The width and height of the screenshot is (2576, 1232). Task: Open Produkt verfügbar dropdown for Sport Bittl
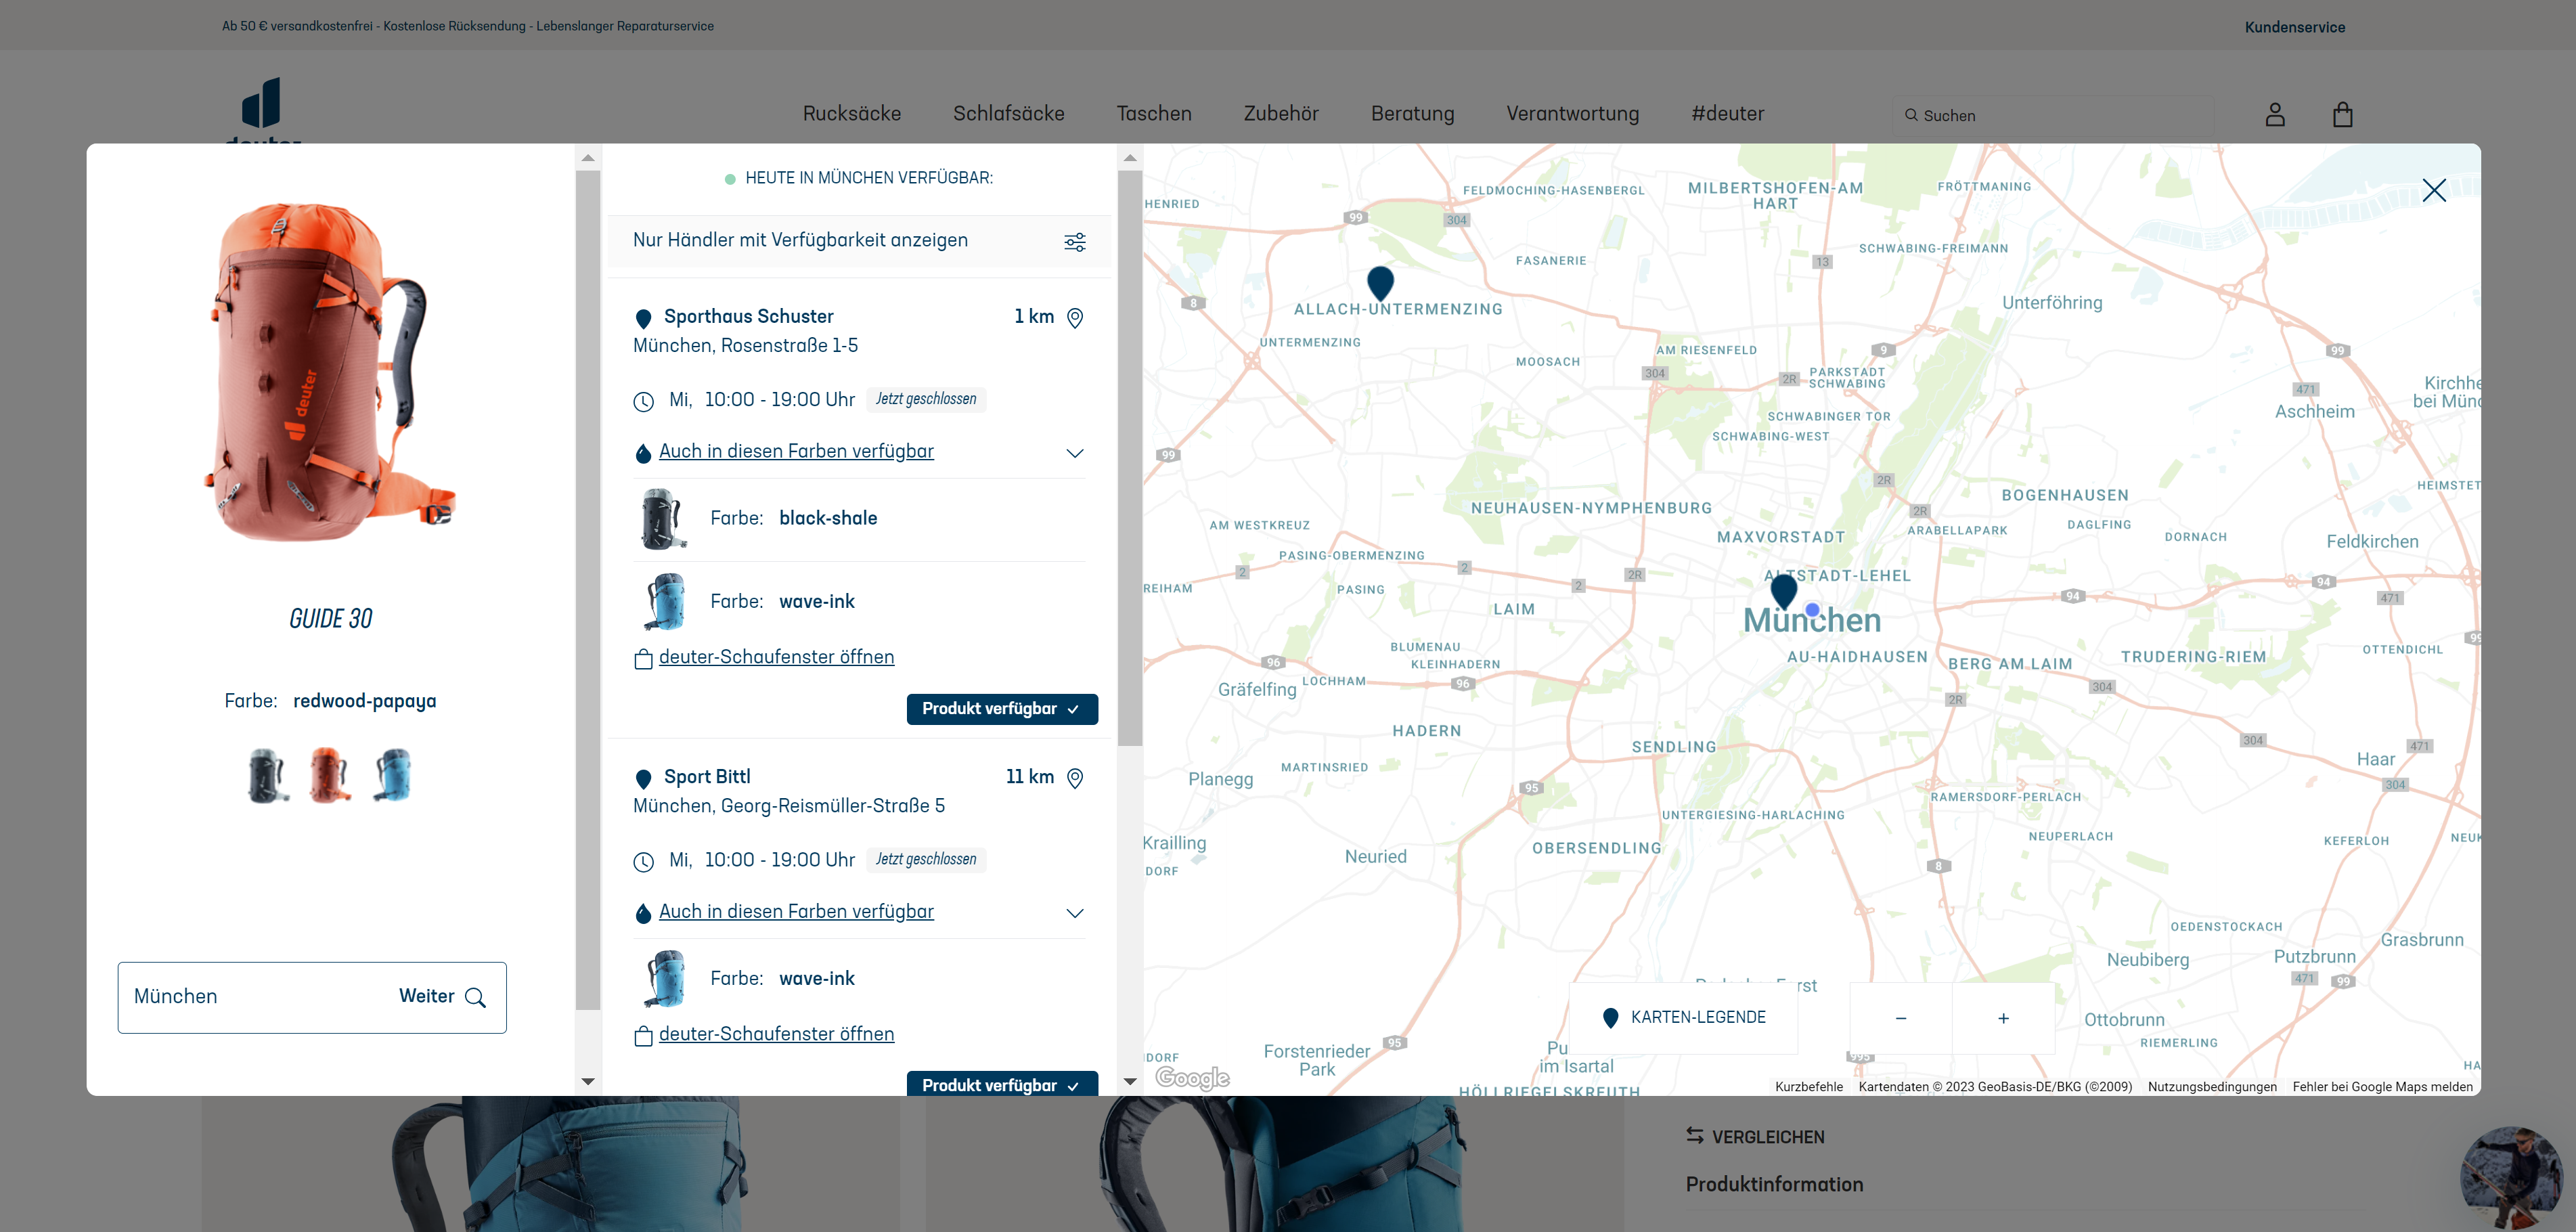point(1002,1084)
